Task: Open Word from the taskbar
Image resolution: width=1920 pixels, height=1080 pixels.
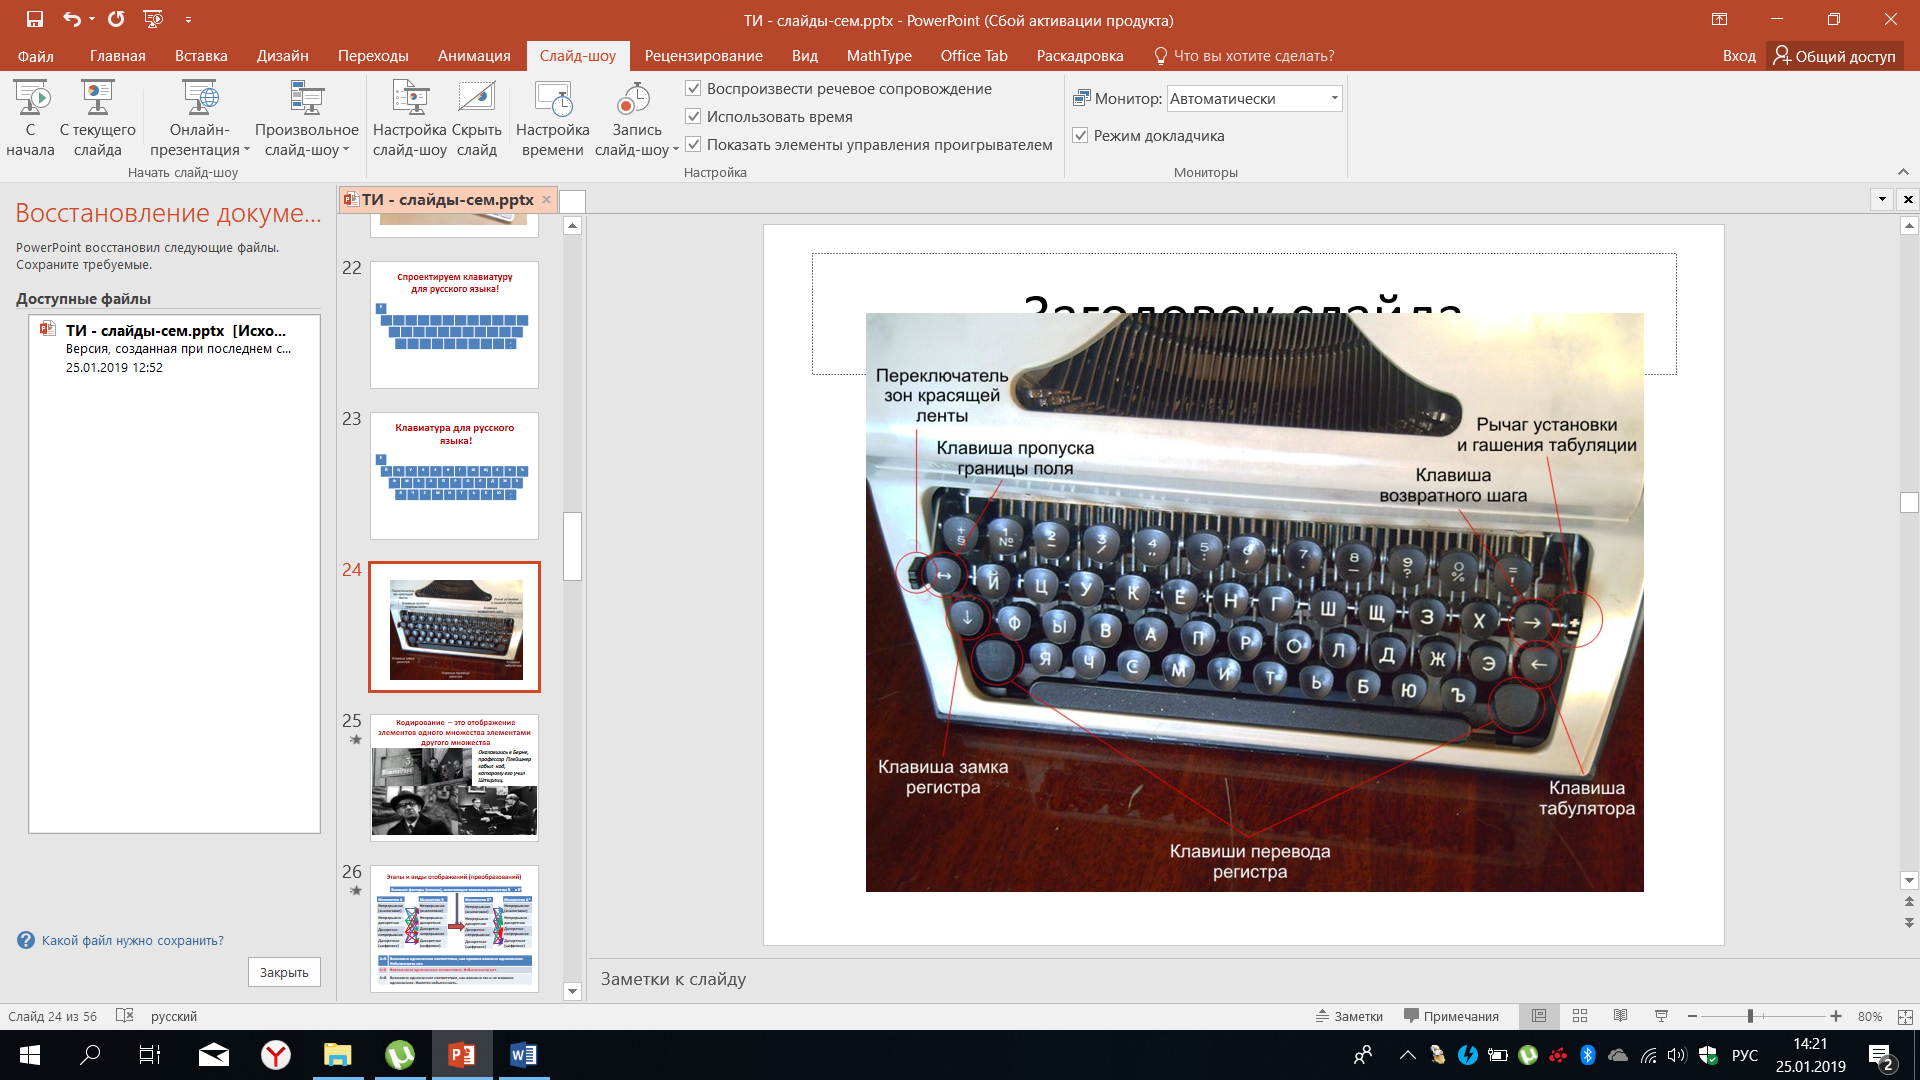Action: coord(523,1055)
